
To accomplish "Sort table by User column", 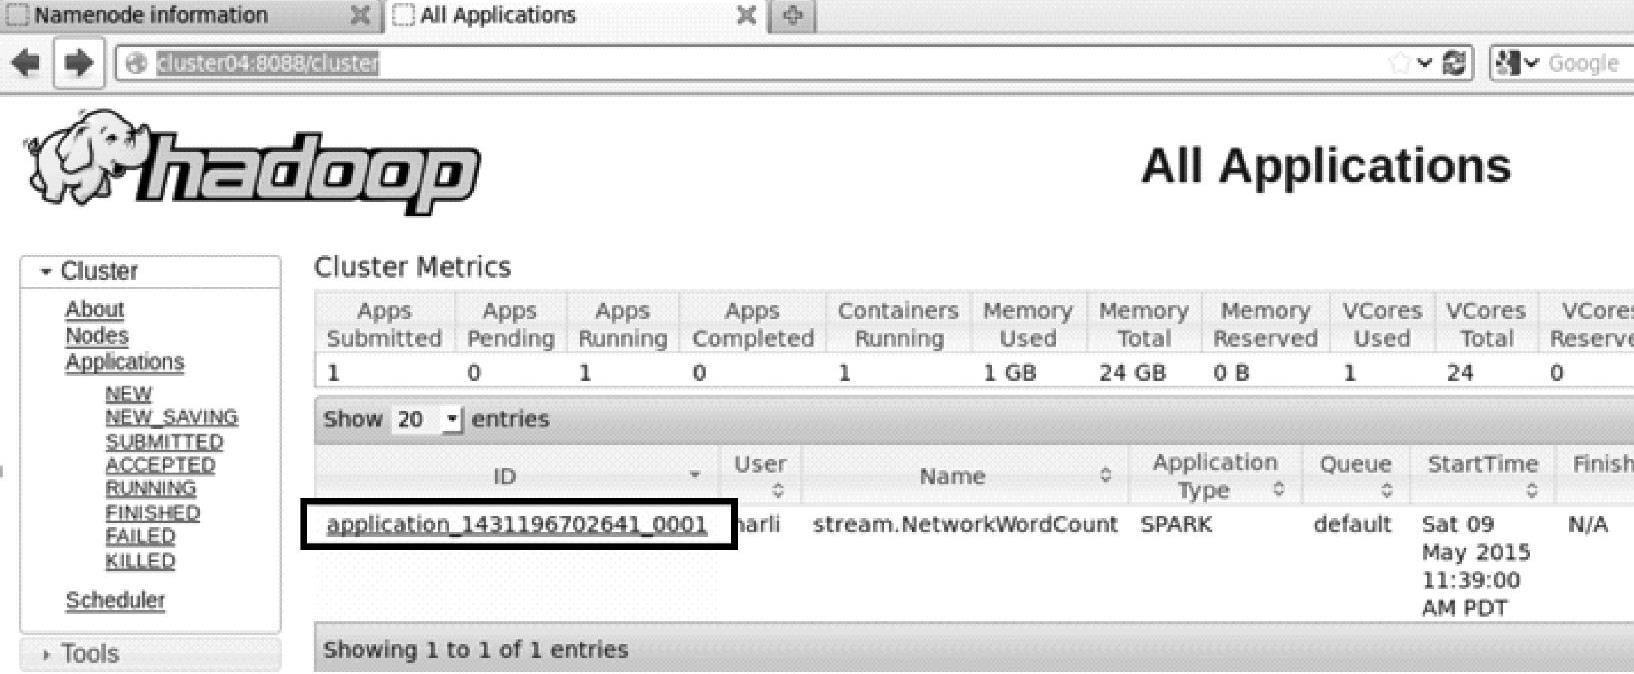I will [760, 476].
